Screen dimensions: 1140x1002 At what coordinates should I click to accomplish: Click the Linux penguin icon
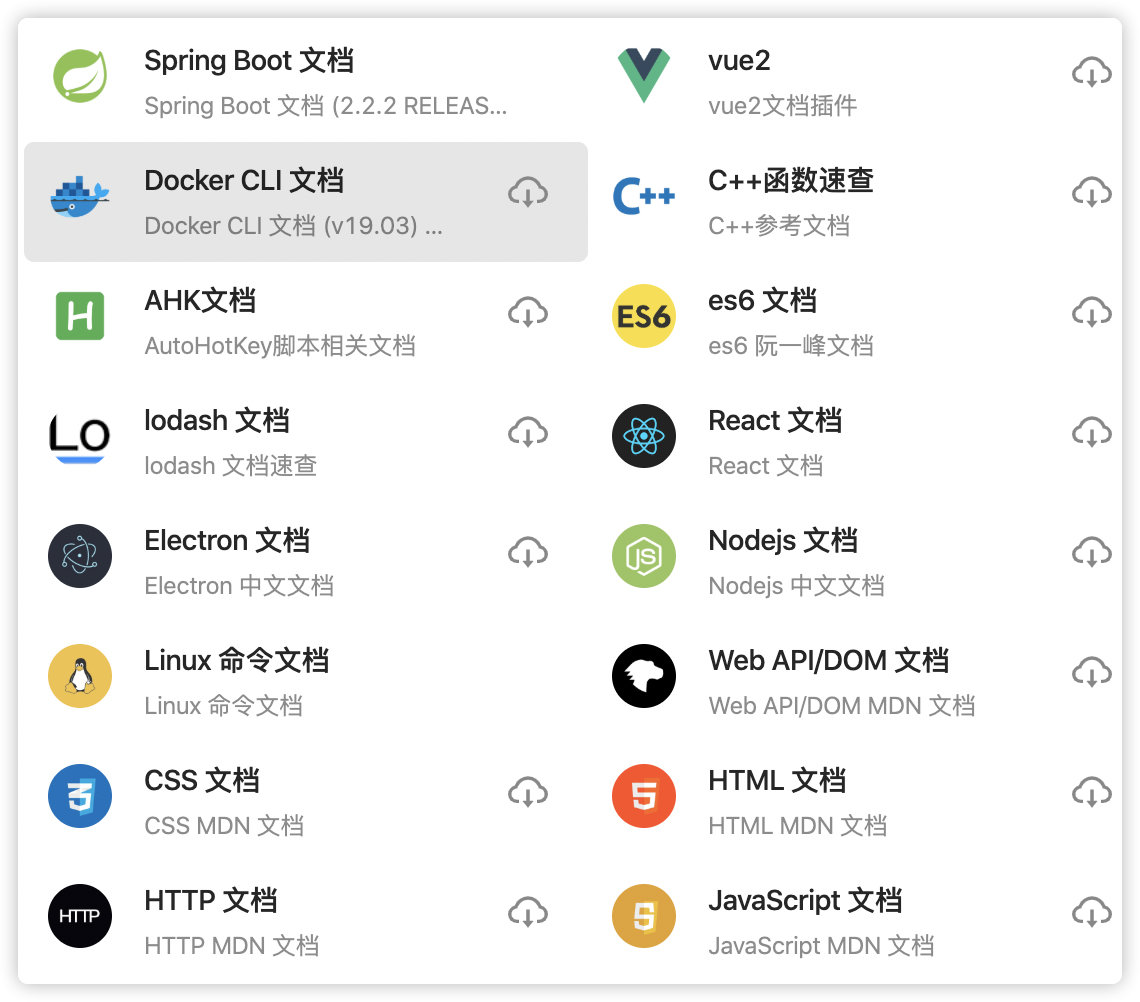point(80,676)
